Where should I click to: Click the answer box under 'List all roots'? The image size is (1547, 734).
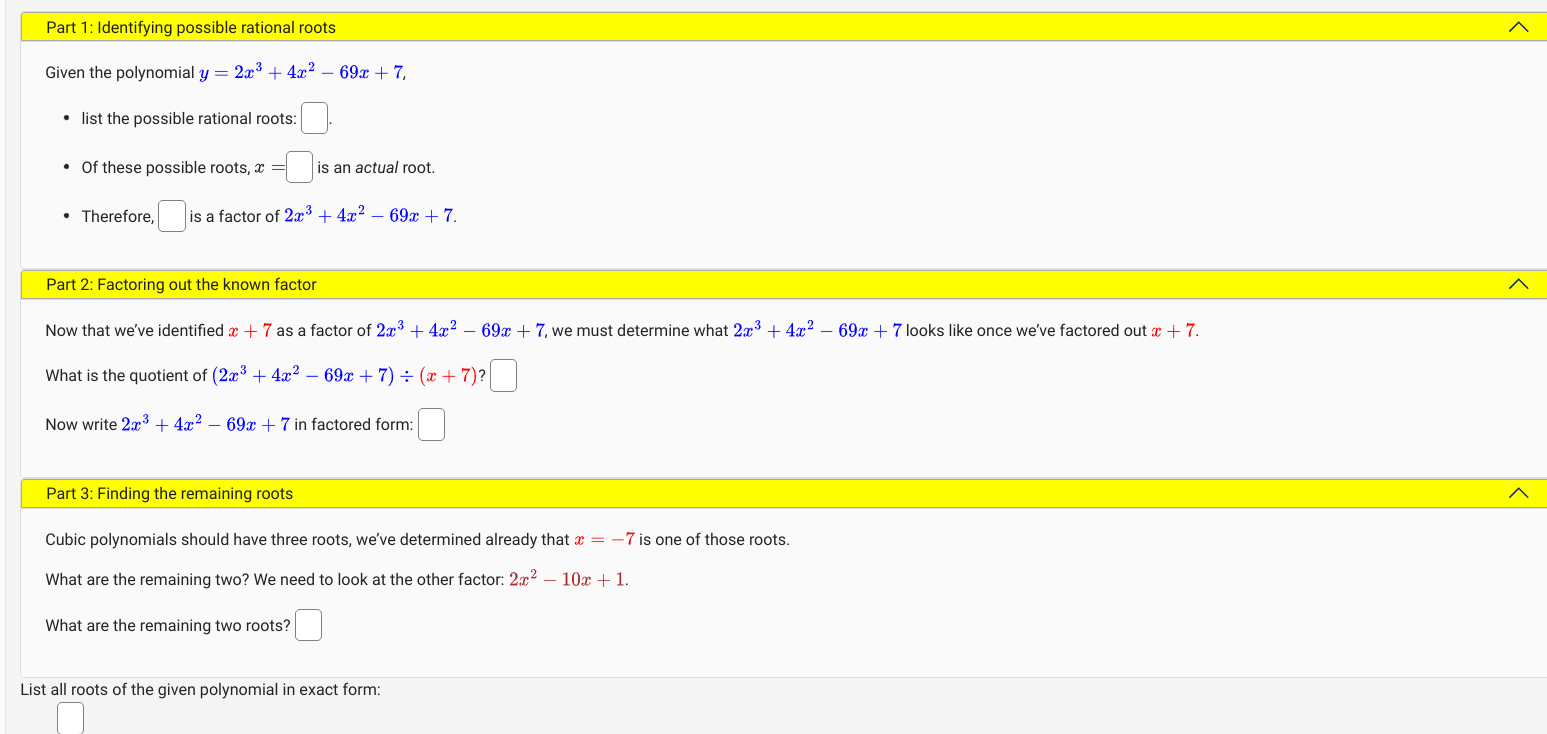(x=70, y=717)
